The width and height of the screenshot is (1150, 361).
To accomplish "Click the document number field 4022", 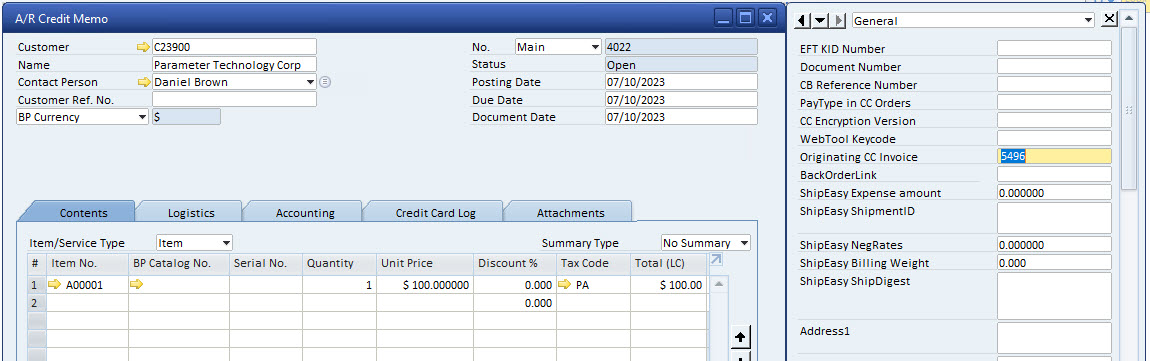I will [681, 47].
